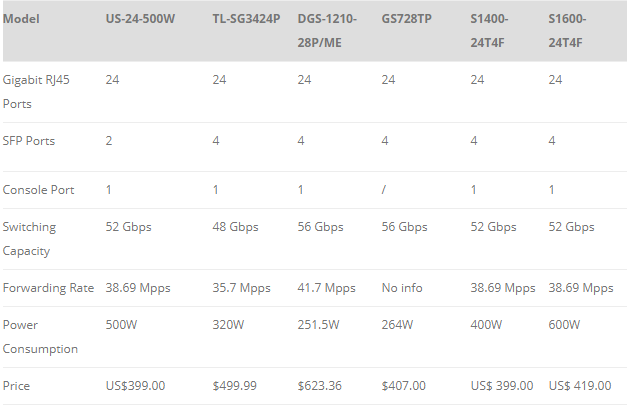Screen dimensions: 630x405
Task: Click the Model column header
Action: pos(22,19)
